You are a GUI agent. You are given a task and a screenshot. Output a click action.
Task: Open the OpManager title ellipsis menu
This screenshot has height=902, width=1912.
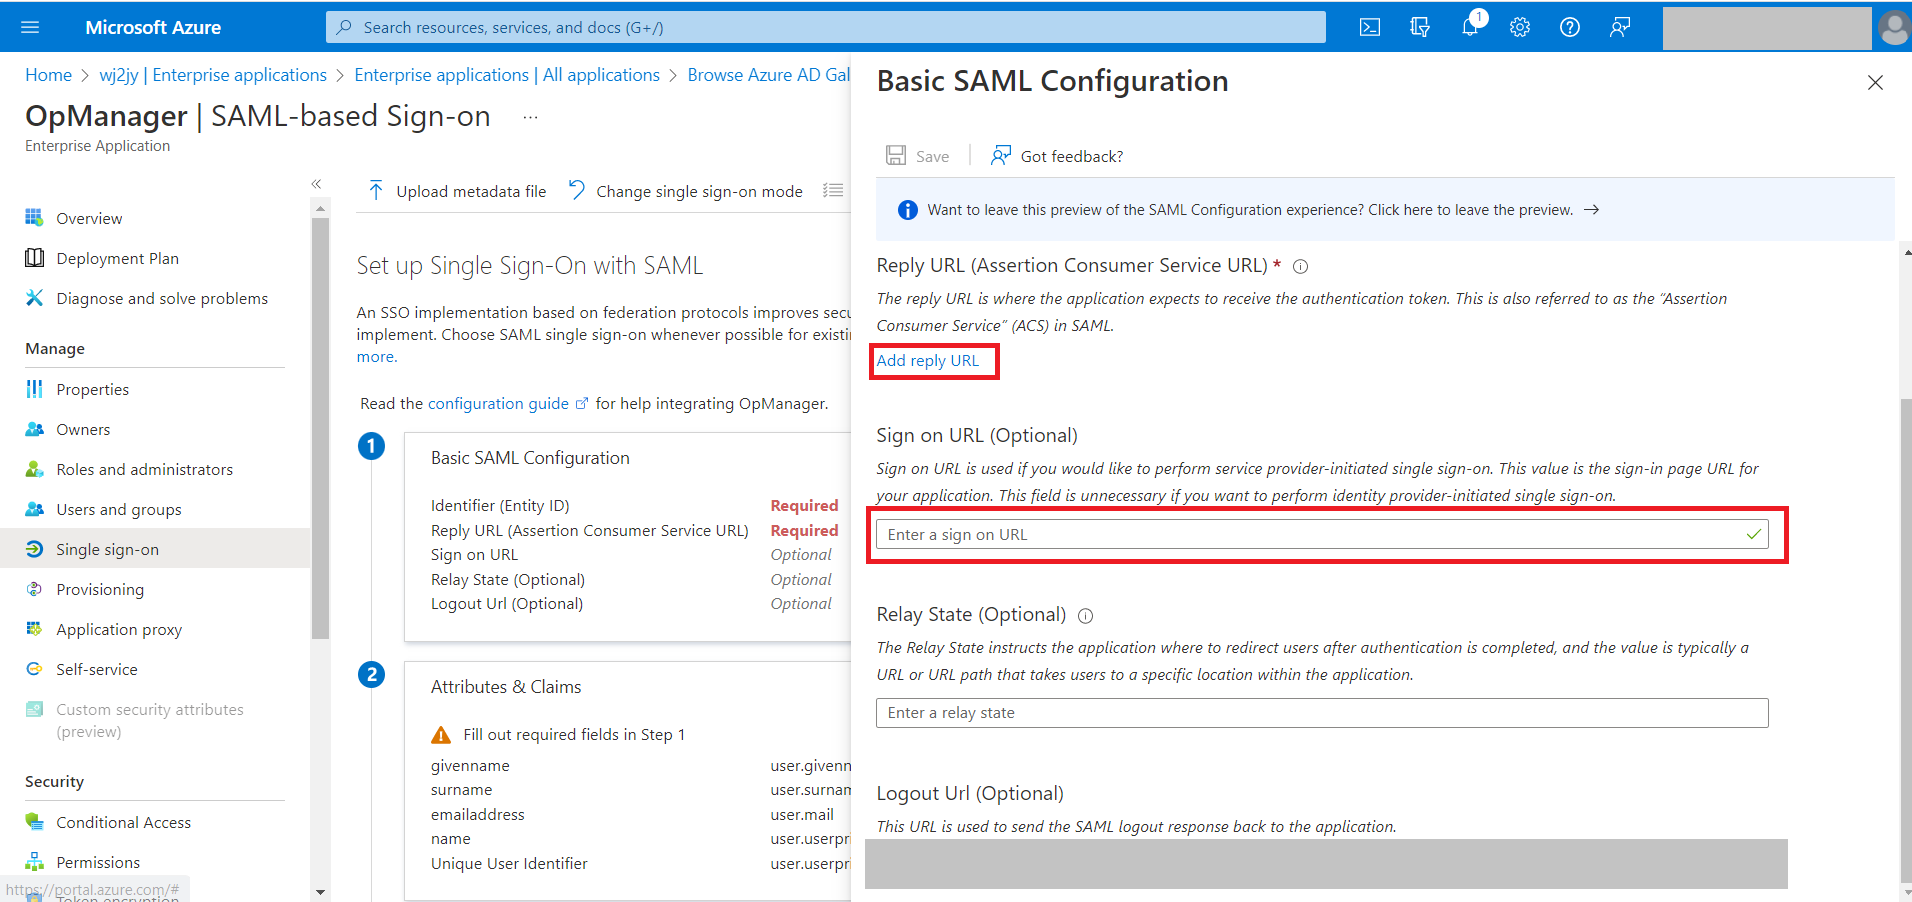(530, 117)
